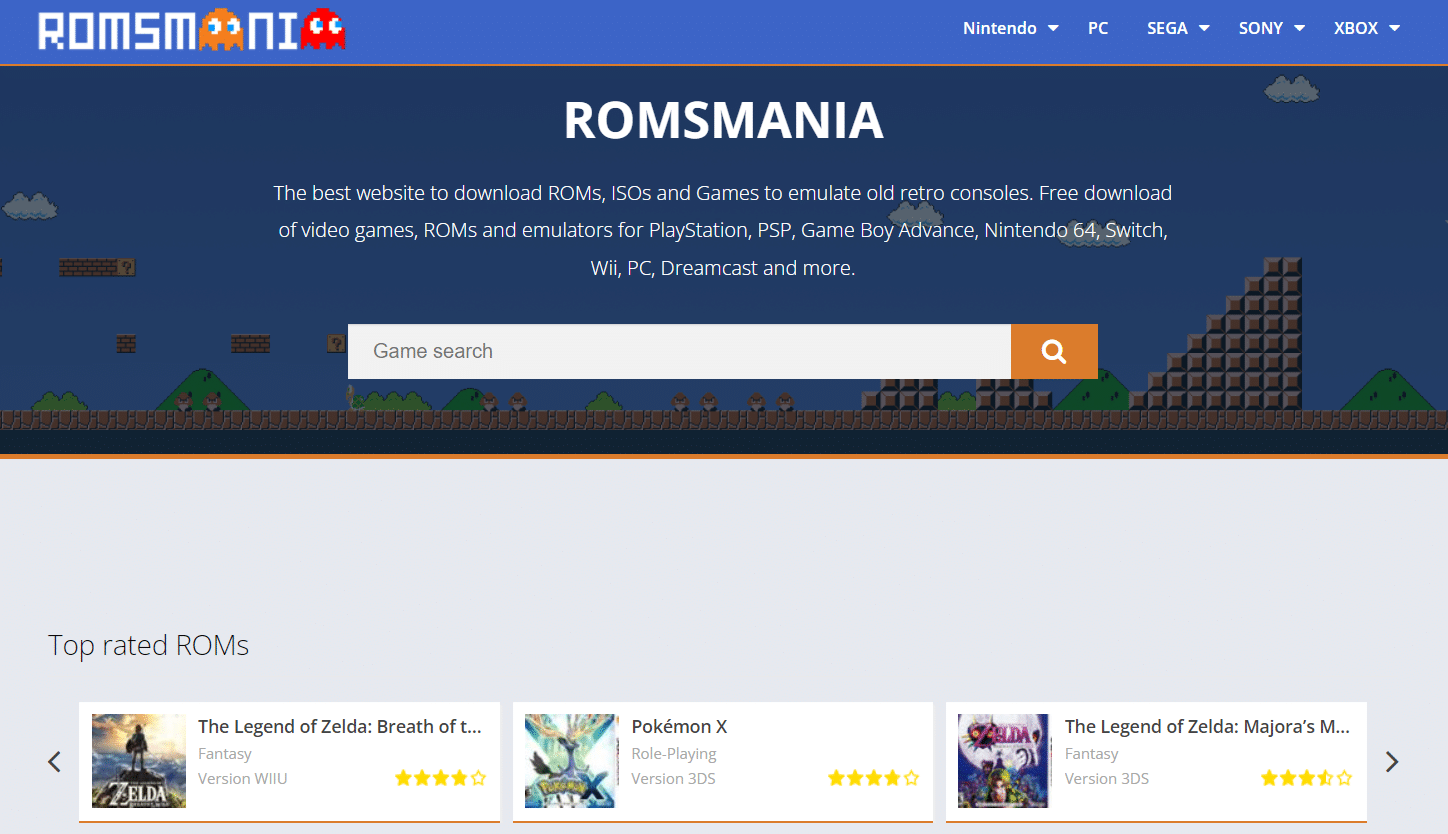
Task: Click the Majora's Mask star rating
Action: (1306, 778)
